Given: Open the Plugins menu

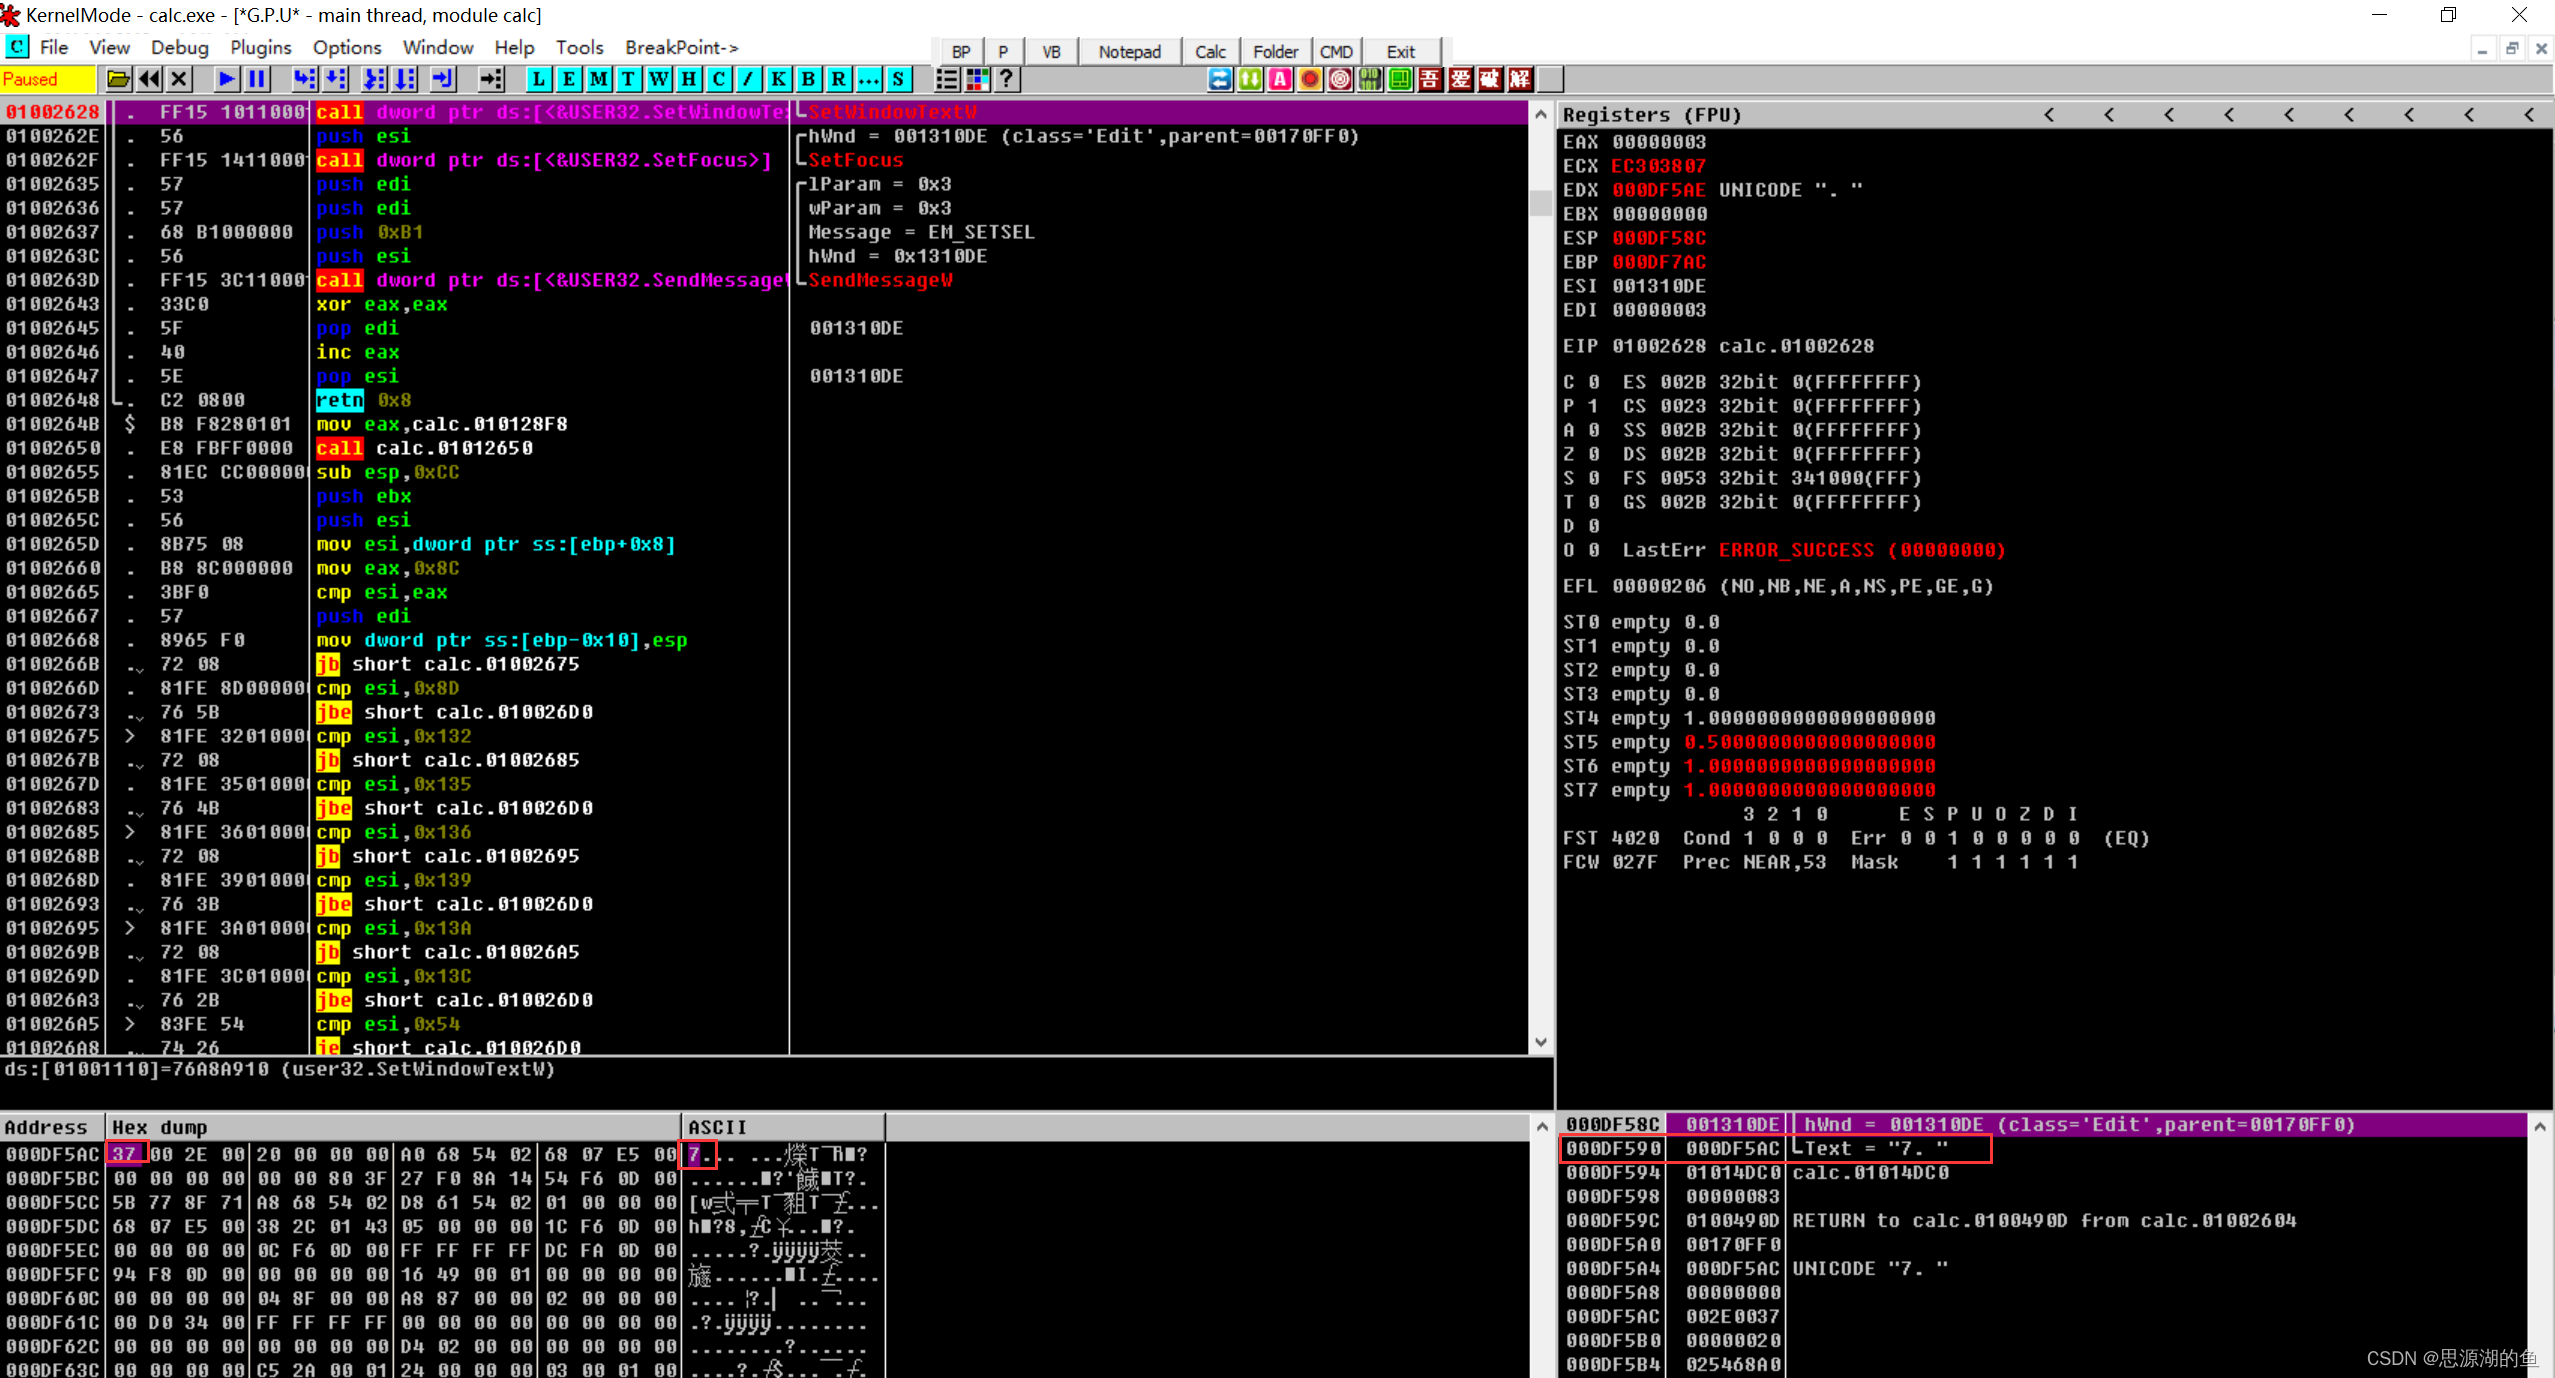Looking at the screenshot, I should (x=261, y=47).
